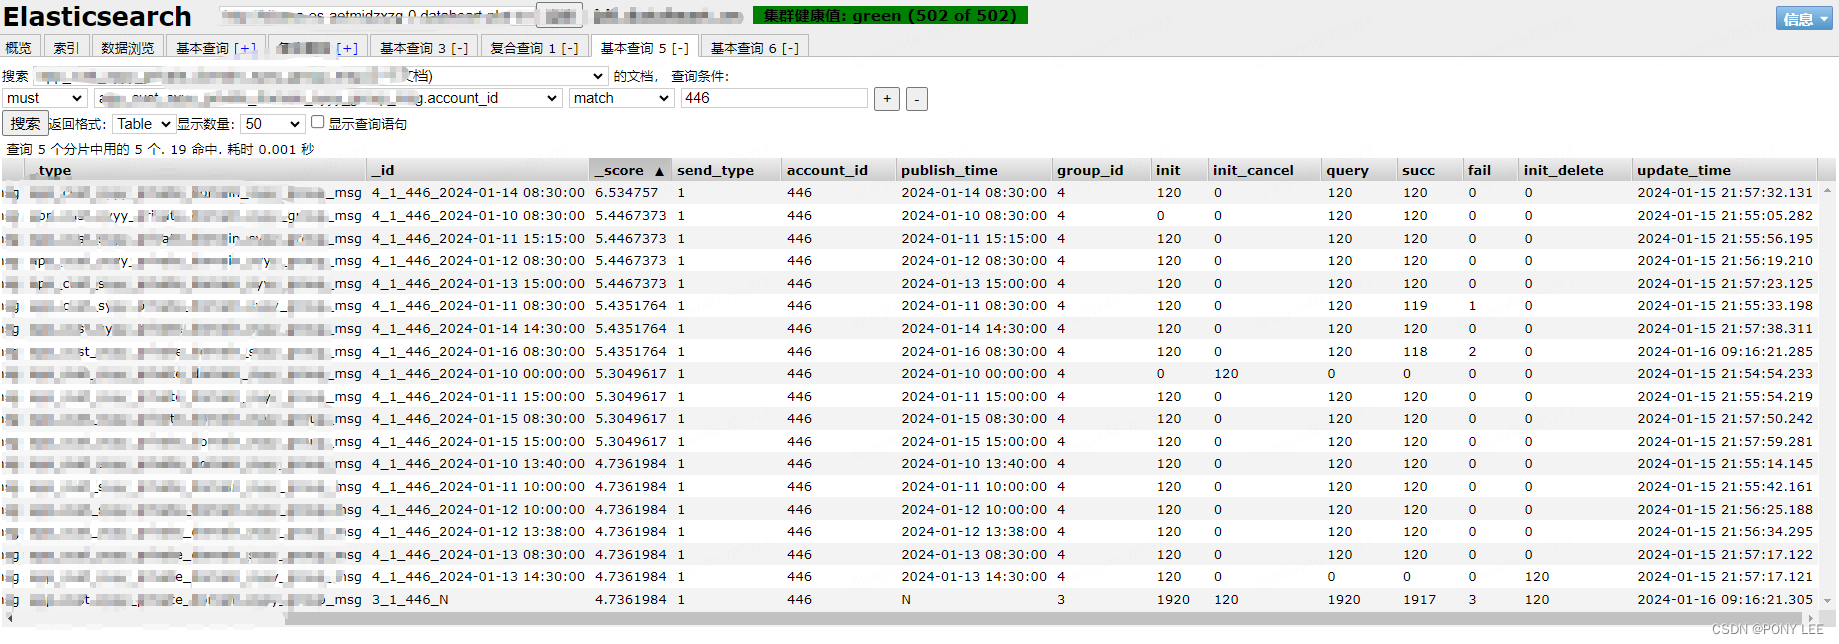Click the vertical scrollbar down arrow
This screenshot has height=644, width=1839.
click(1828, 601)
